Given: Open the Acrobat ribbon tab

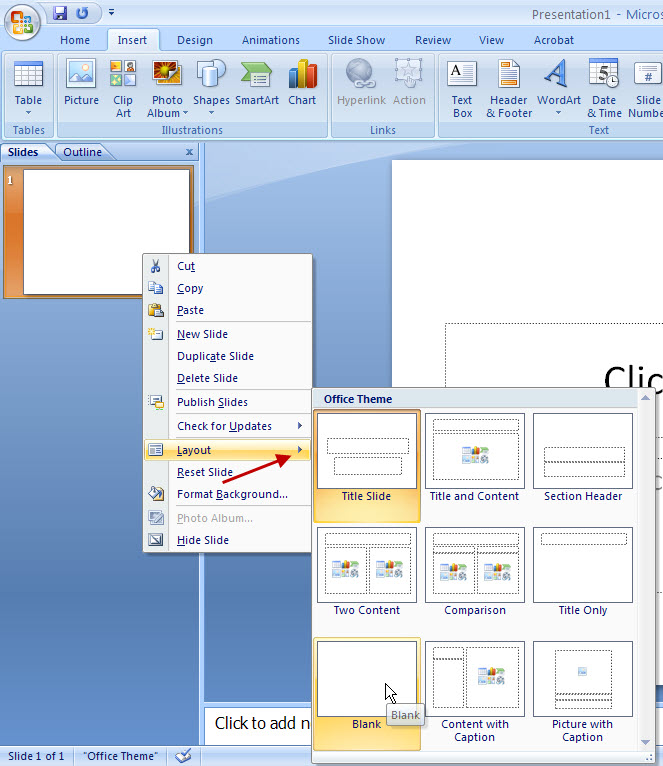Looking at the screenshot, I should click(x=554, y=40).
